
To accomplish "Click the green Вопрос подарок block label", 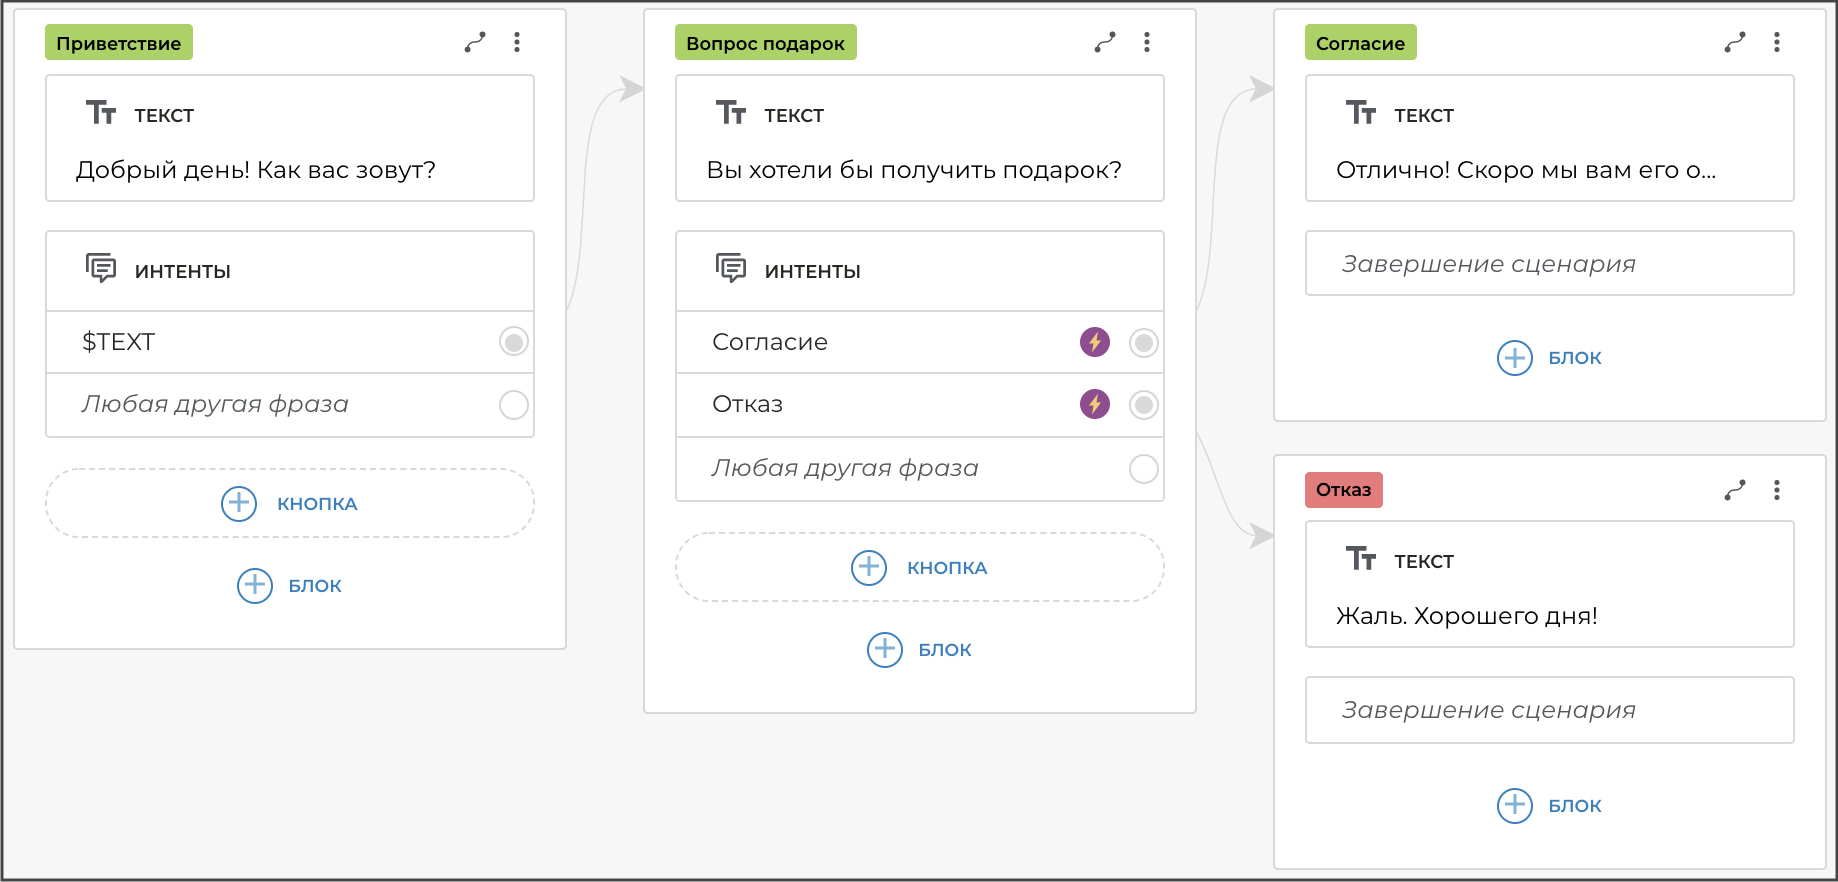I will (x=765, y=43).
